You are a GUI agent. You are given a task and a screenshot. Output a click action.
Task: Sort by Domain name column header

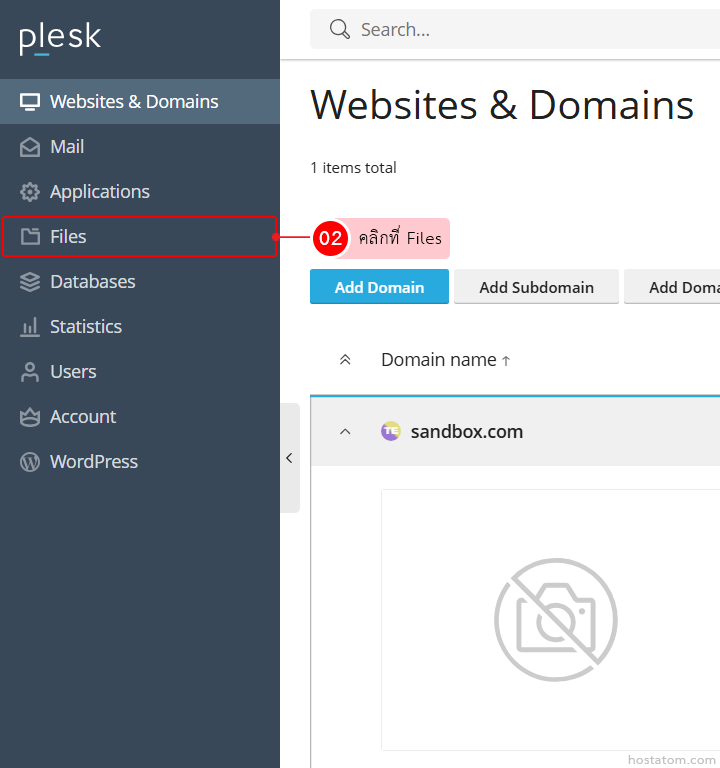coord(439,360)
